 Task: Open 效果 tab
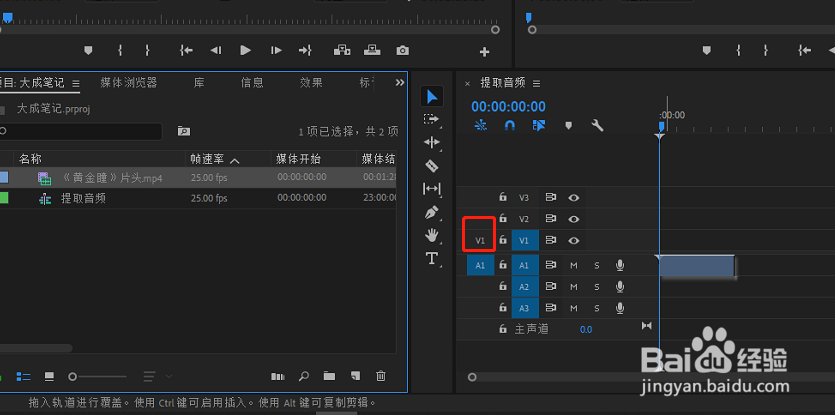[x=311, y=83]
